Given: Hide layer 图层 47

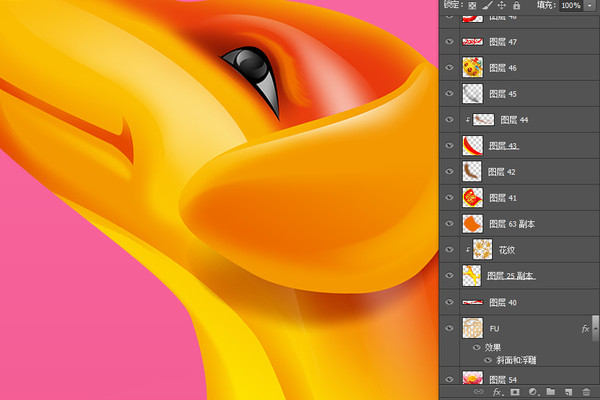Looking at the screenshot, I should (449, 42).
